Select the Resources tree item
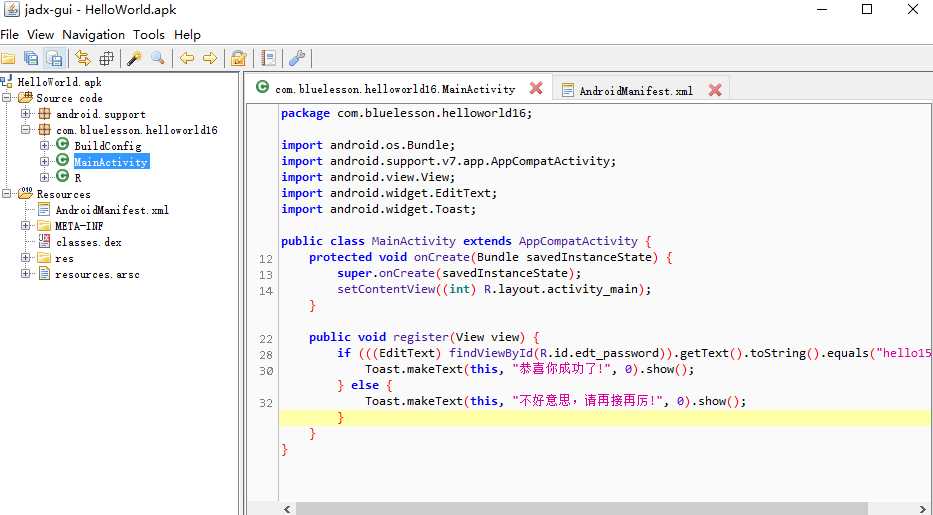The height and width of the screenshot is (515, 933). (64, 194)
